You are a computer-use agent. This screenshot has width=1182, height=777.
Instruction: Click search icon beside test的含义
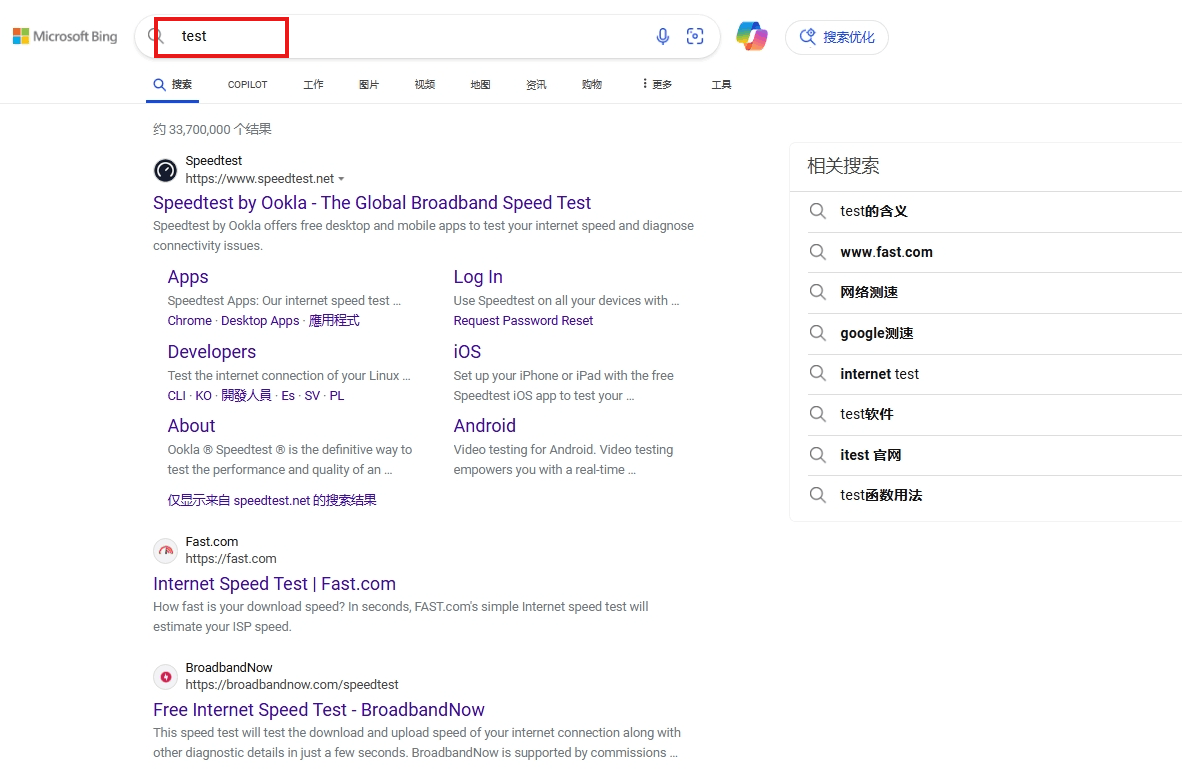[x=818, y=211]
